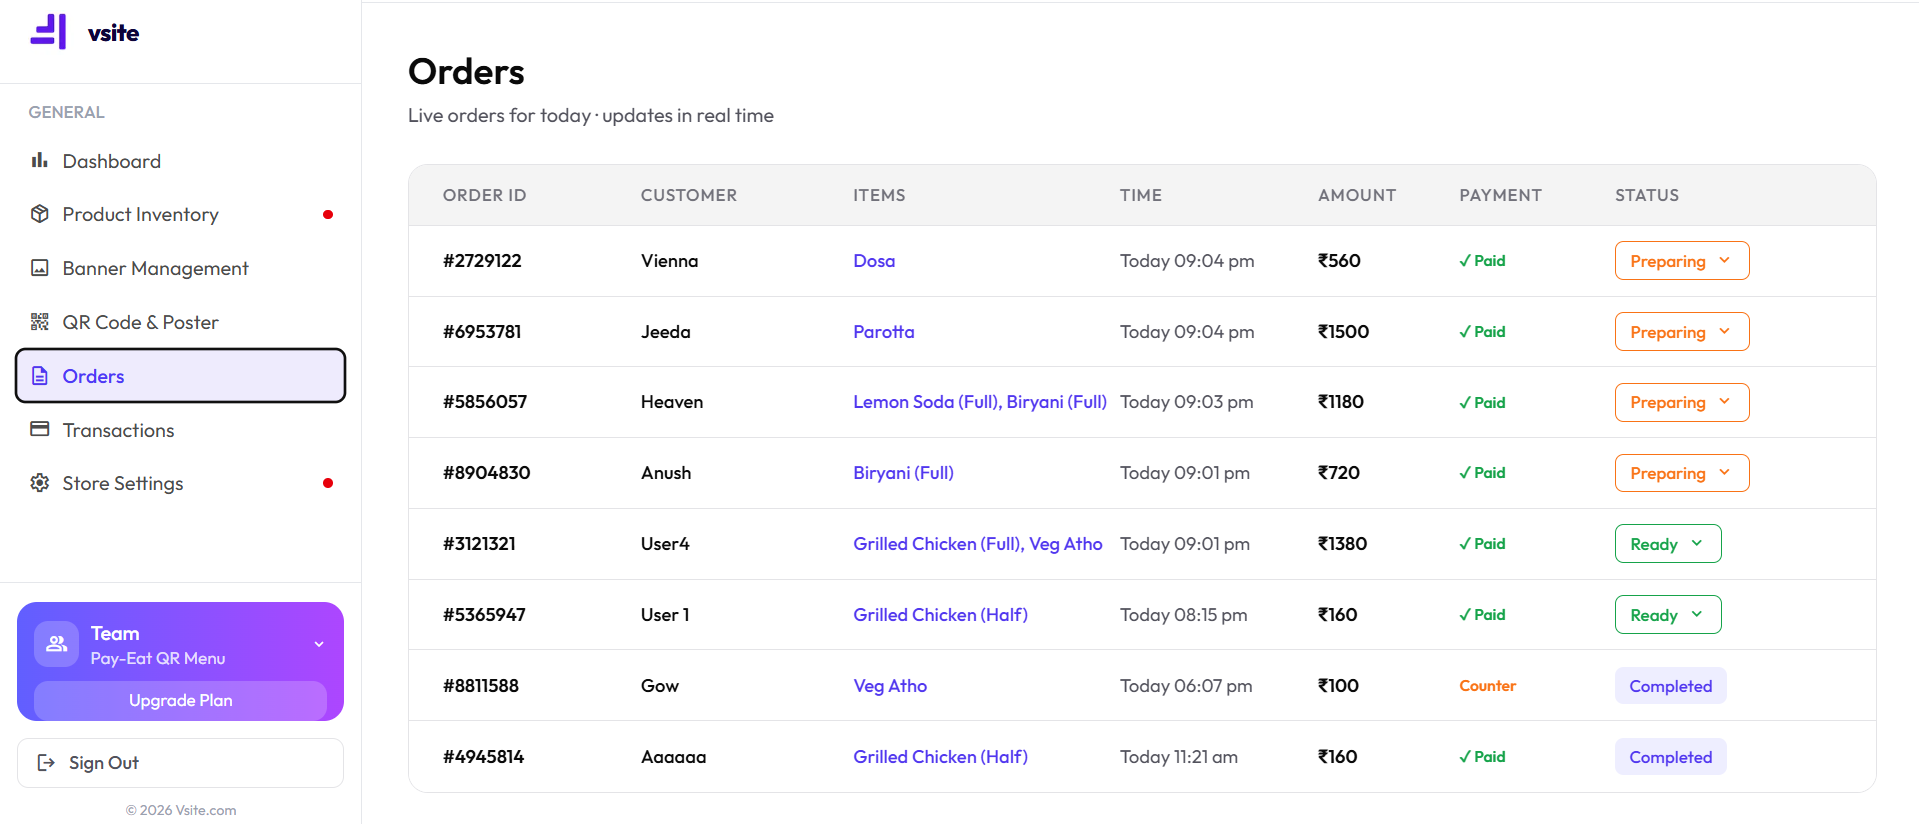
Task: Open status dropdown for Jeeda's order
Action: click(x=1682, y=332)
